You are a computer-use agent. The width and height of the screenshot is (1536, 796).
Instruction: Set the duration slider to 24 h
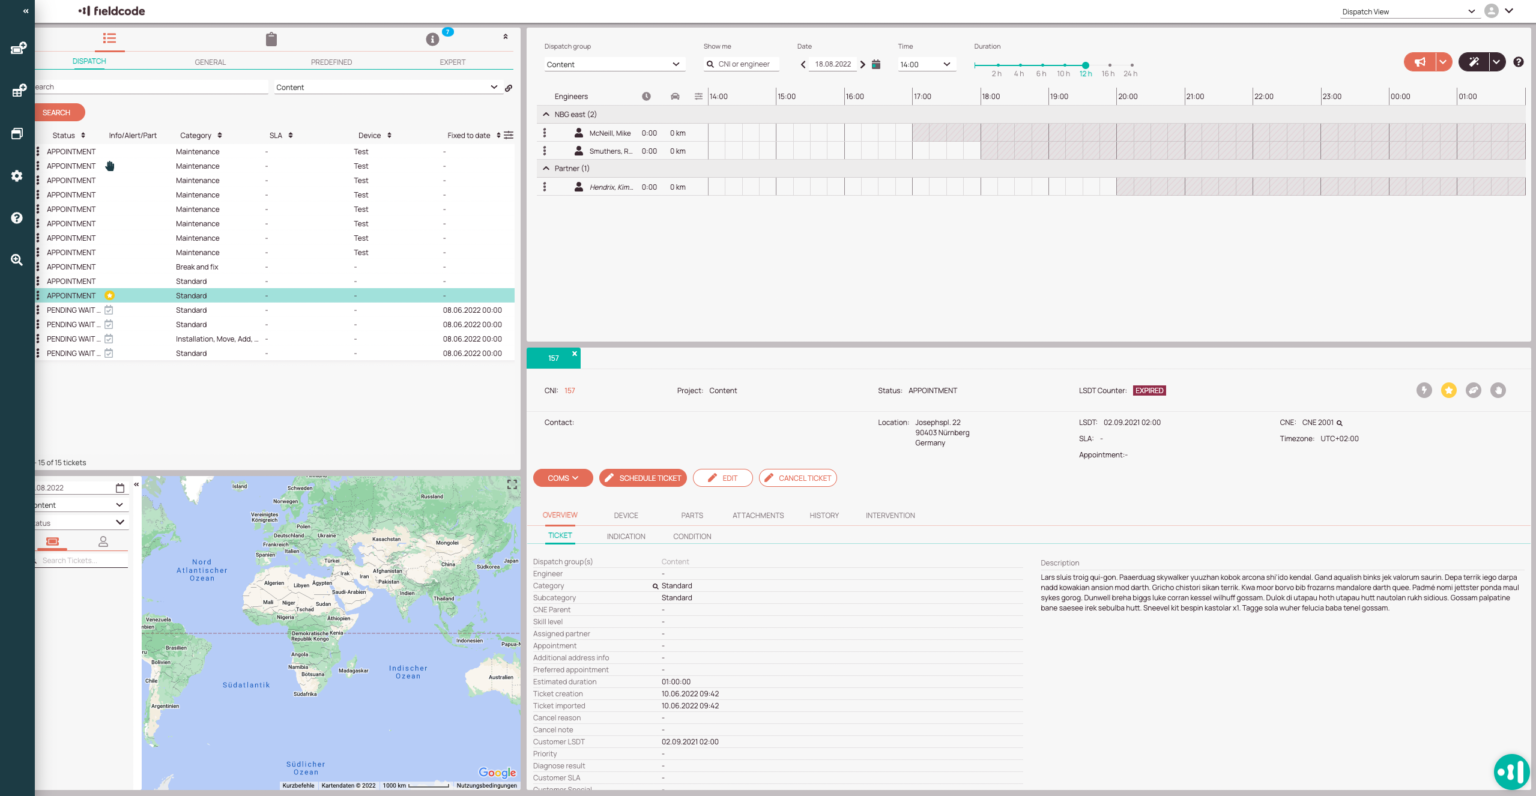(1131, 65)
